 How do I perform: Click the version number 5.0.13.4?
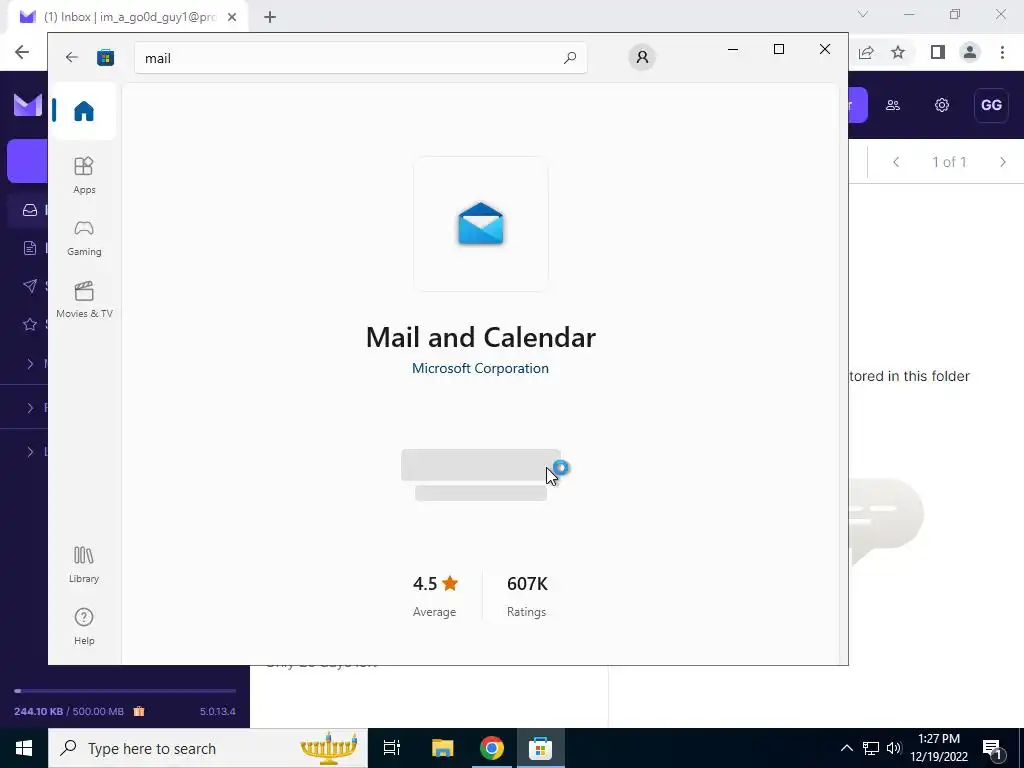click(217, 711)
